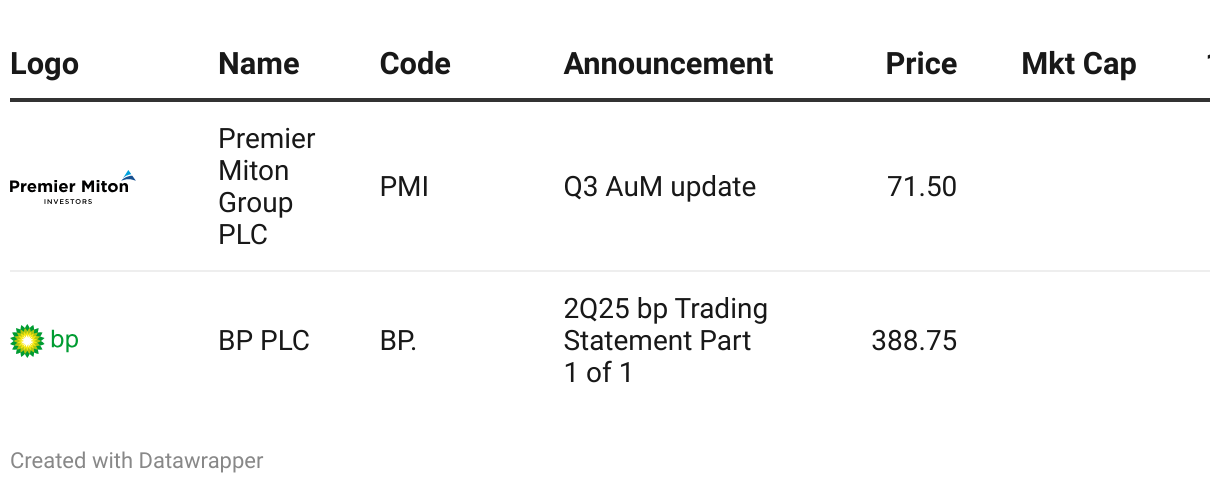This screenshot has width=1220, height=484.
Task: Click the 388.75 price value
Action: tap(914, 341)
